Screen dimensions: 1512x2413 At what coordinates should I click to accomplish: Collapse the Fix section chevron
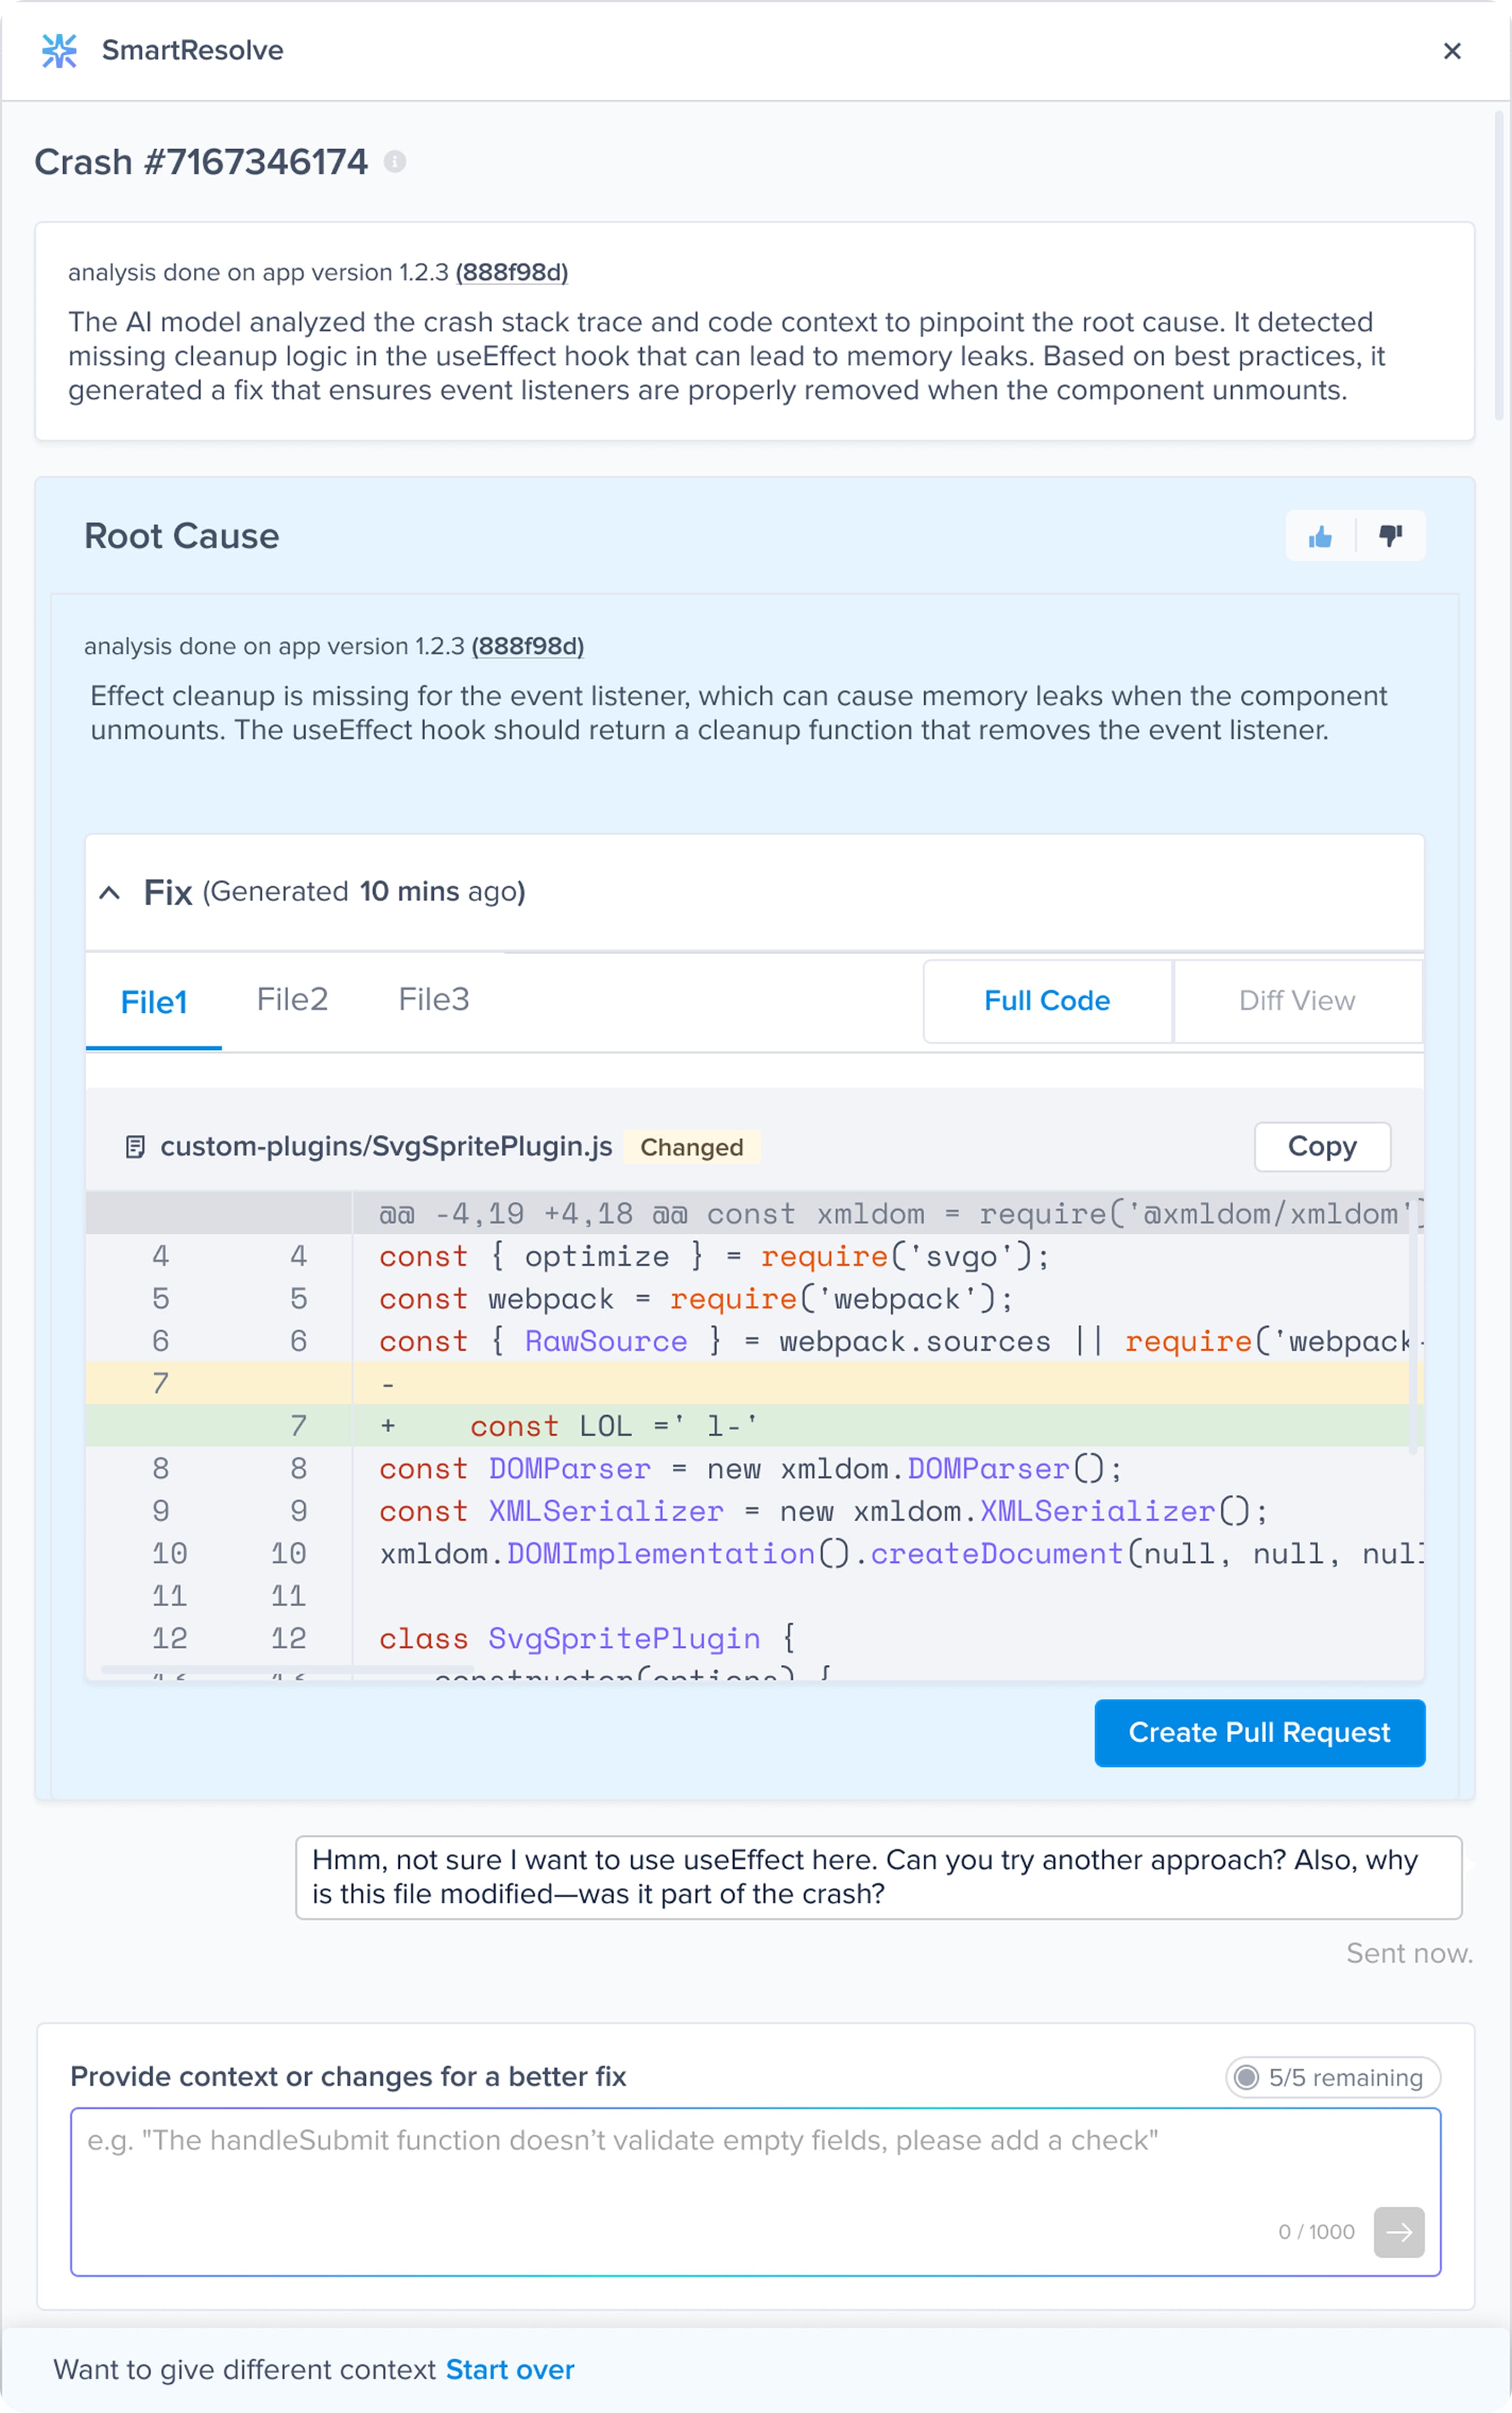pos(110,893)
